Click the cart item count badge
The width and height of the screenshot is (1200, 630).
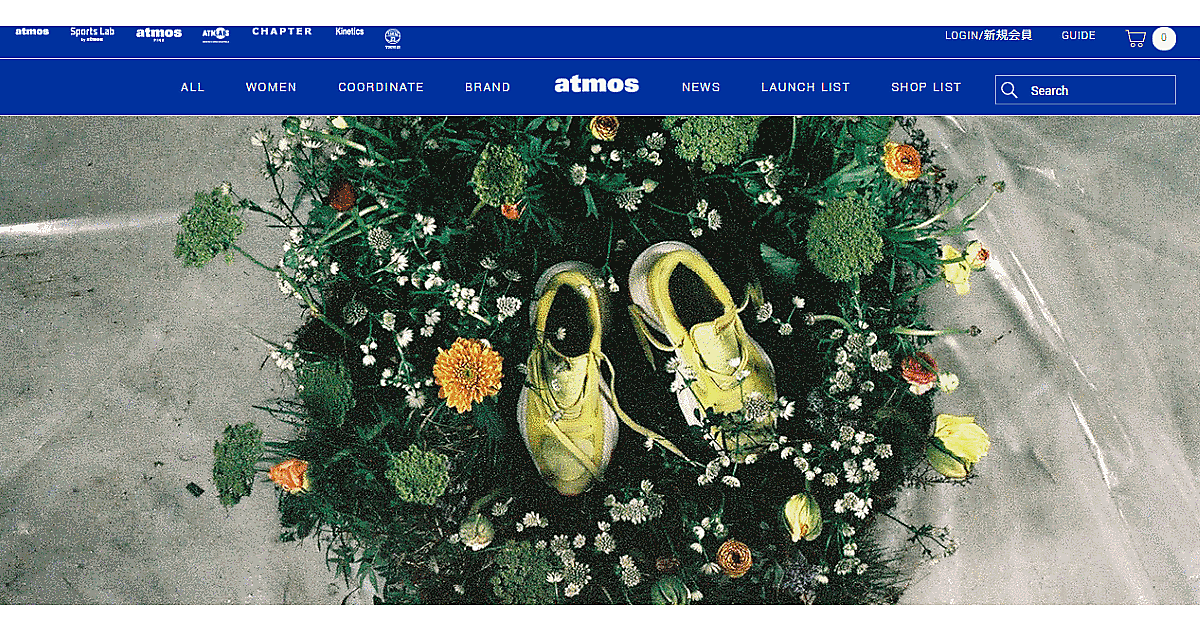(1164, 38)
